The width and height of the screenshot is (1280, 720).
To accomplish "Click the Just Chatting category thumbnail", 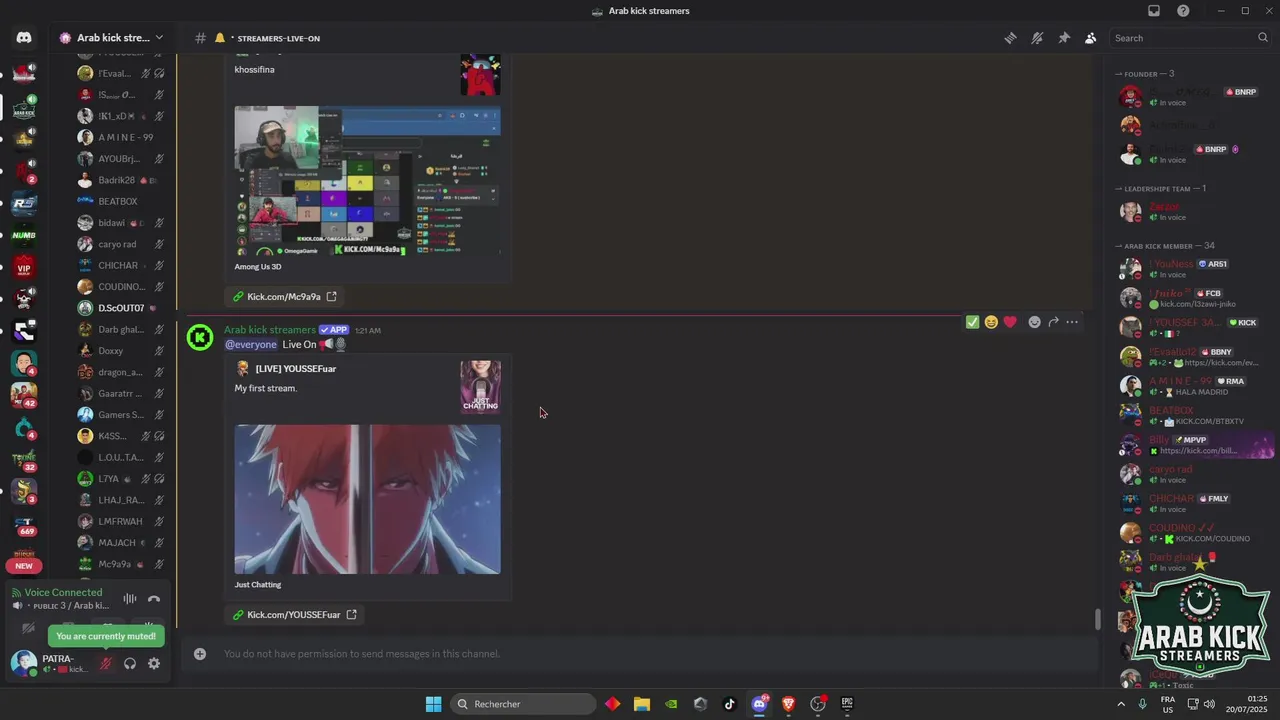I will (x=480, y=386).
